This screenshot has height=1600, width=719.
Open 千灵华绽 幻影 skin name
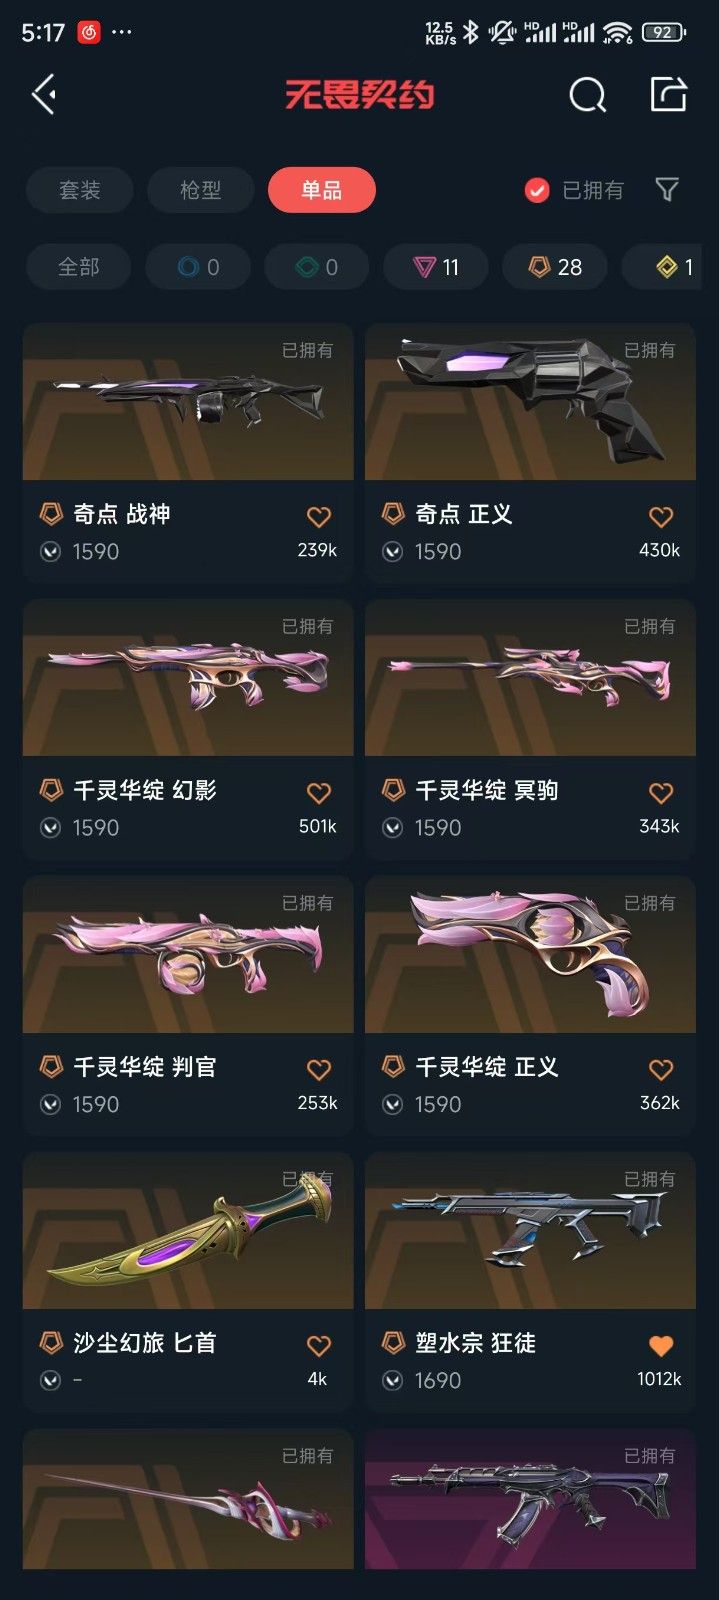(145, 790)
